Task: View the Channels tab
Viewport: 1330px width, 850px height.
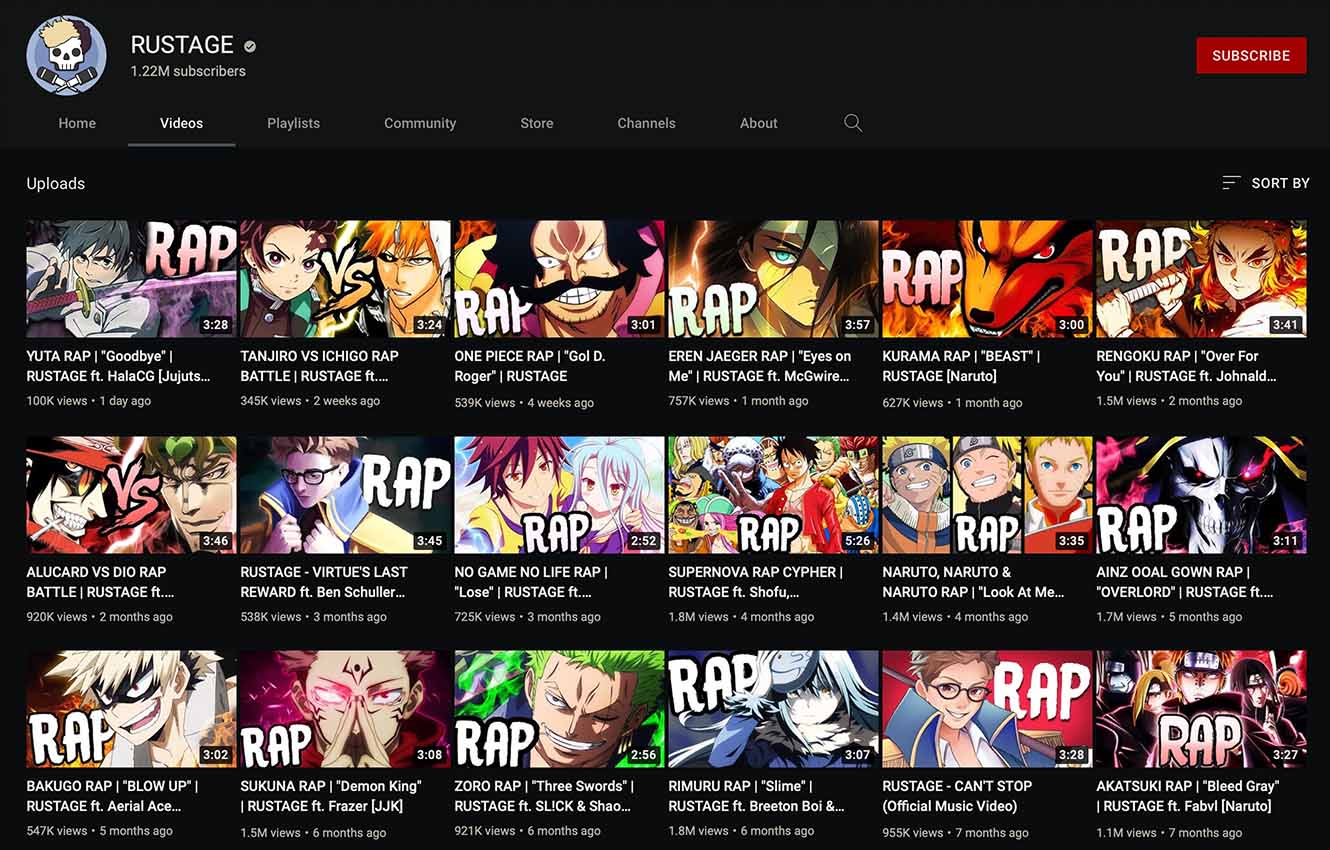Action: pyautogui.click(x=646, y=123)
